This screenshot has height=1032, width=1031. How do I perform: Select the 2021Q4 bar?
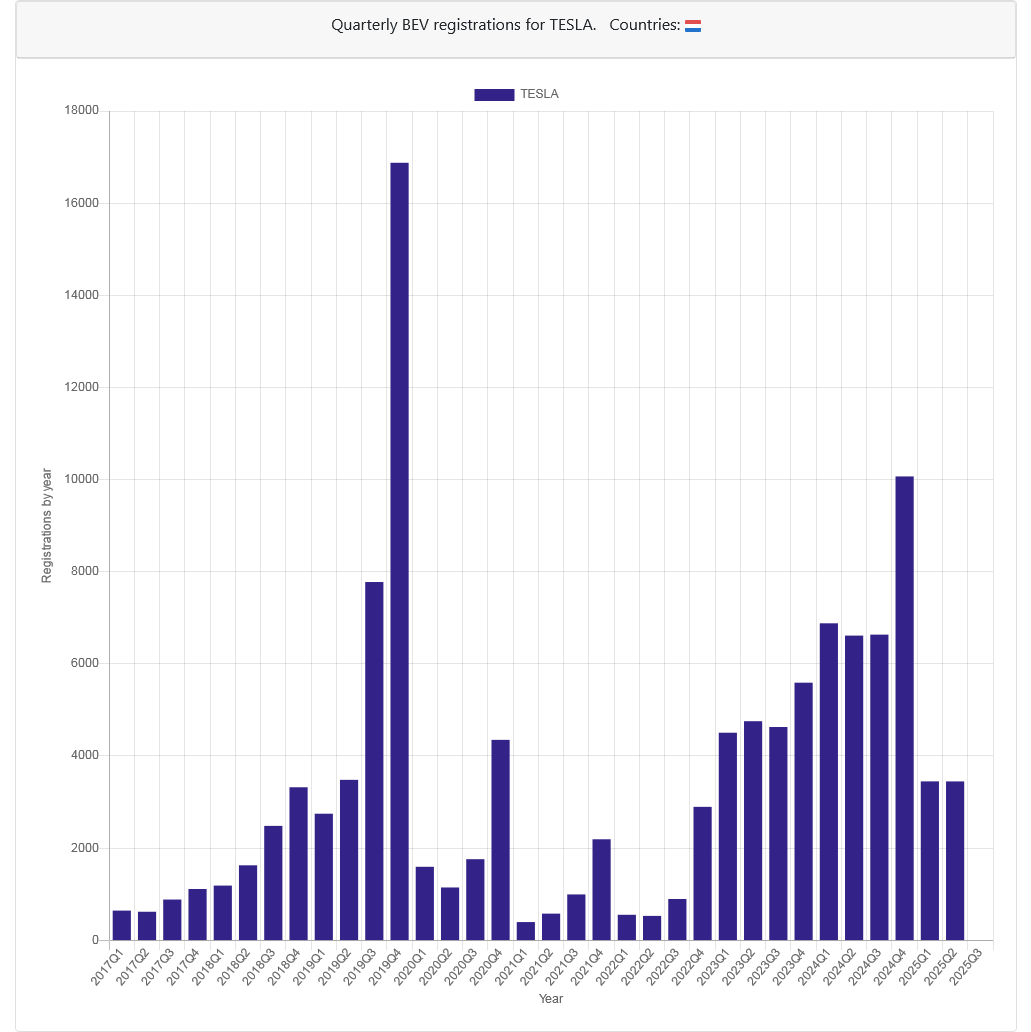coord(601,890)
